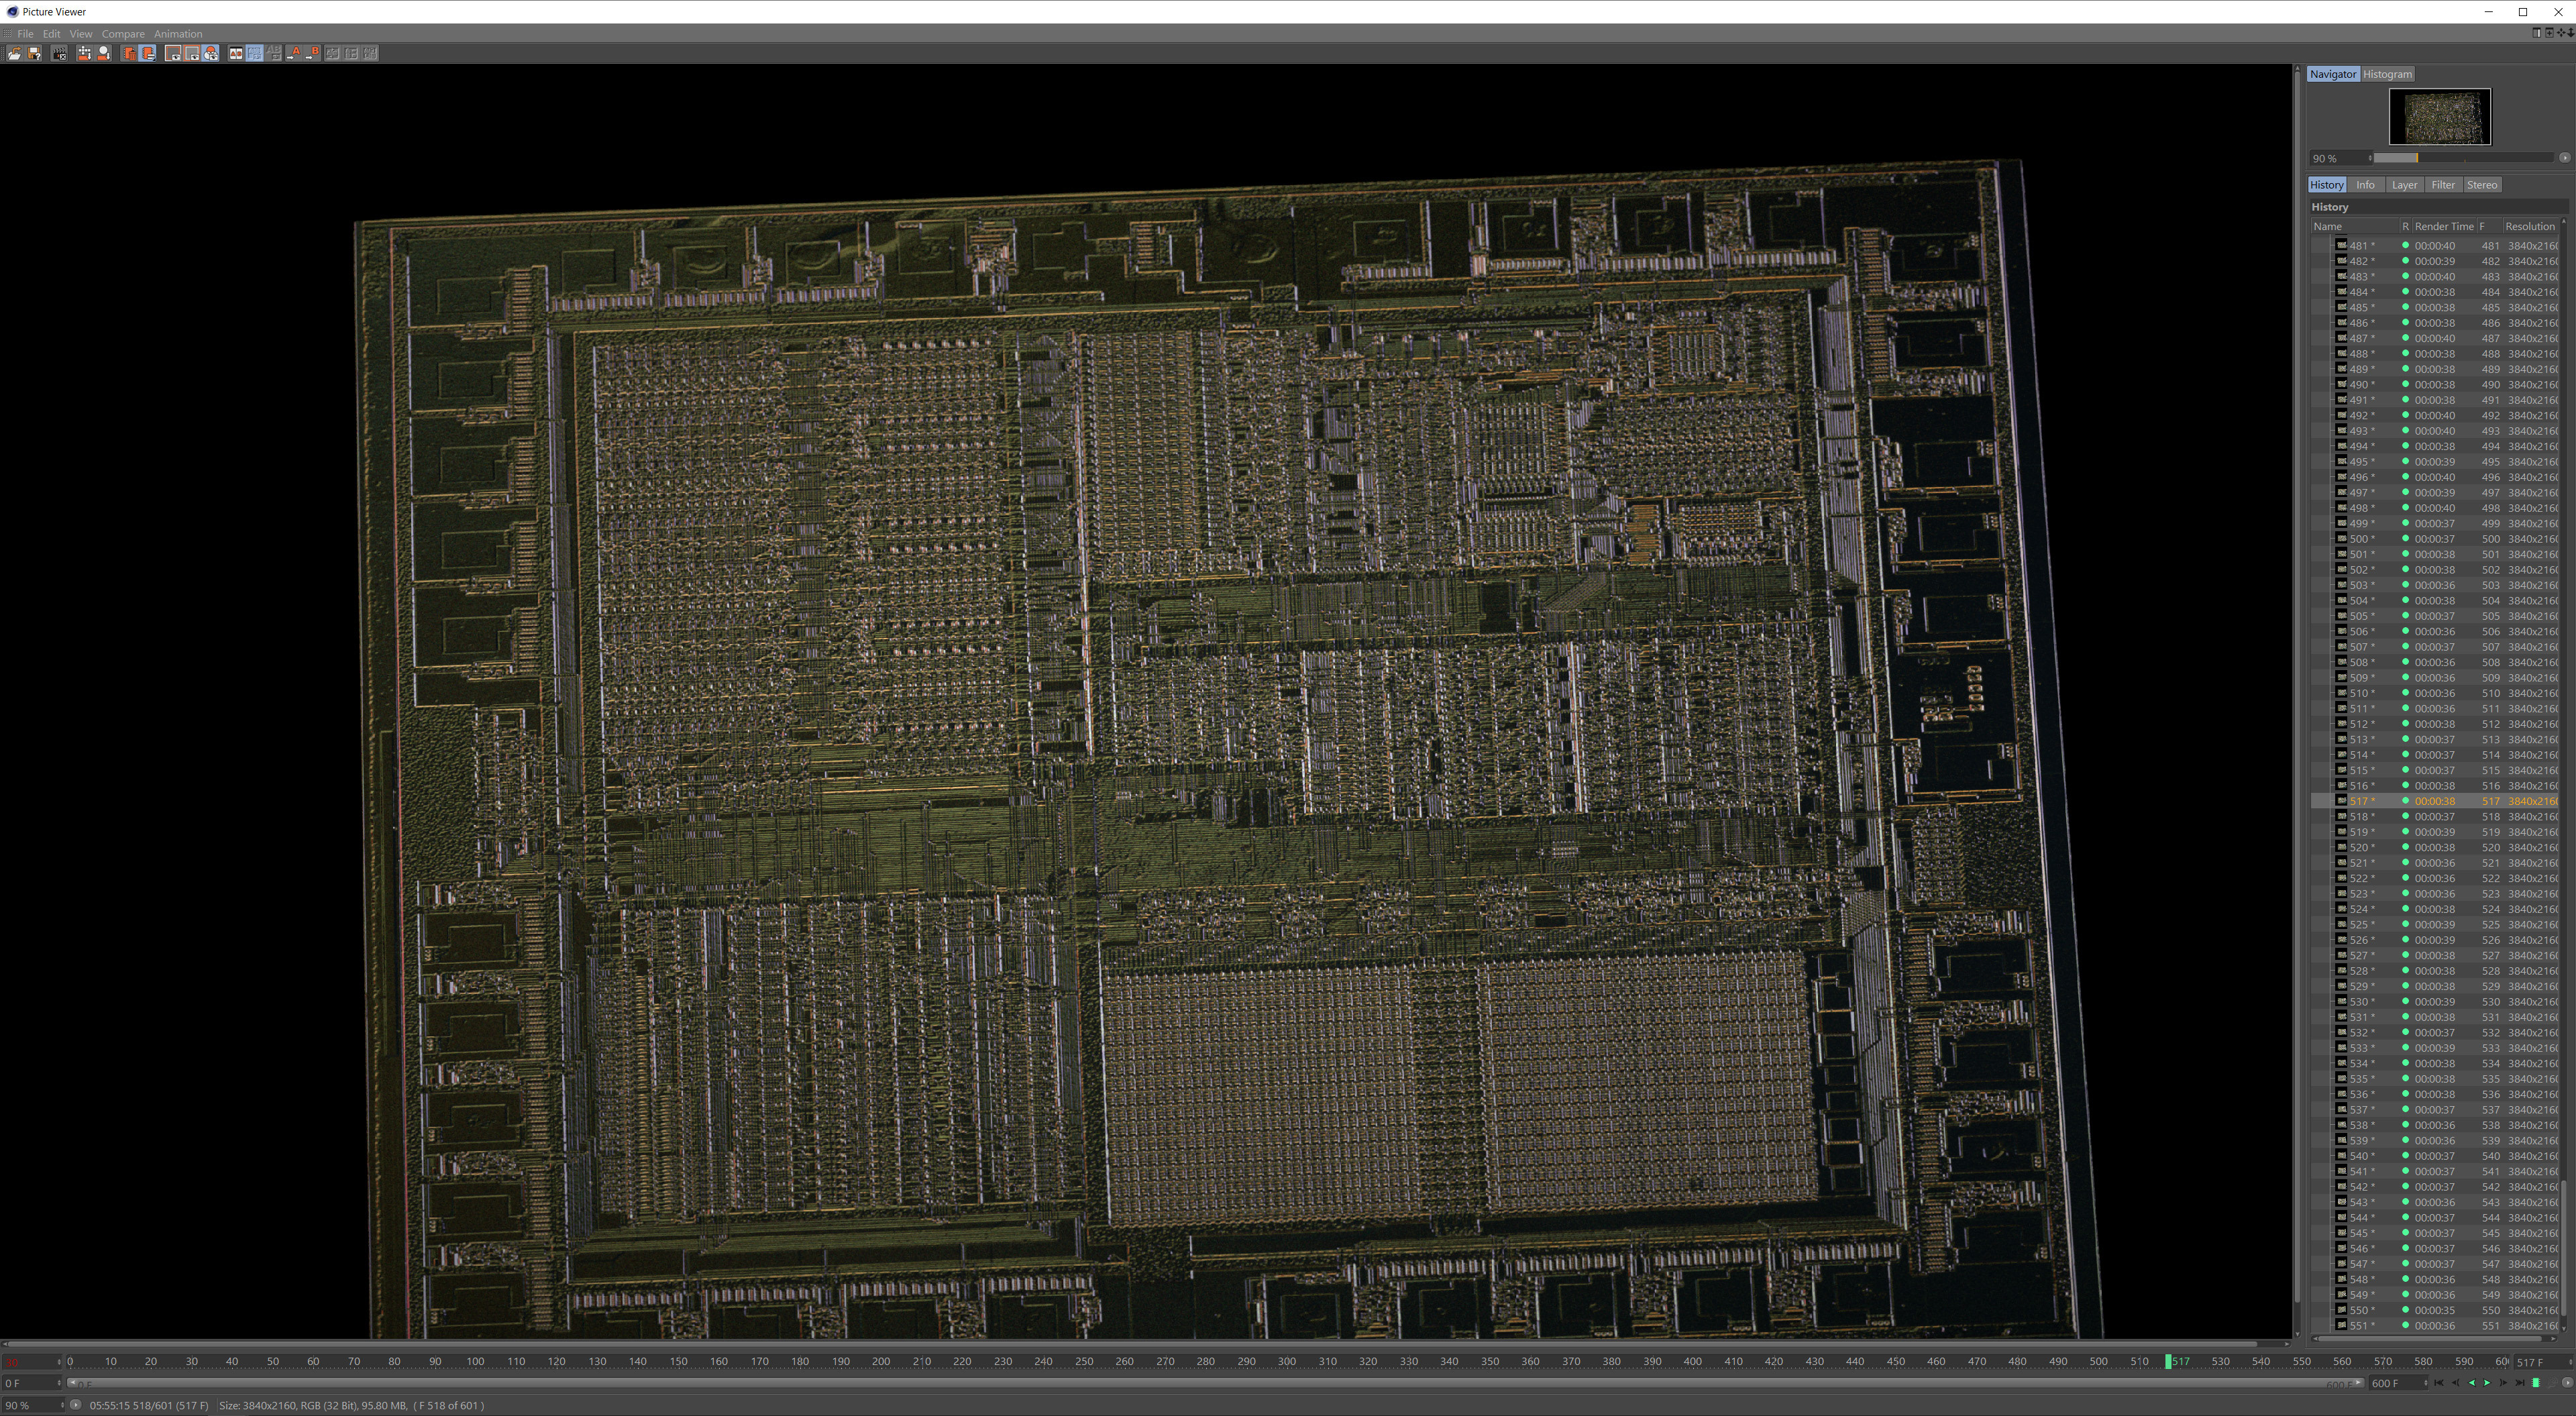Toggle the multi-pass channel display icon

click(x=211, y=54)
